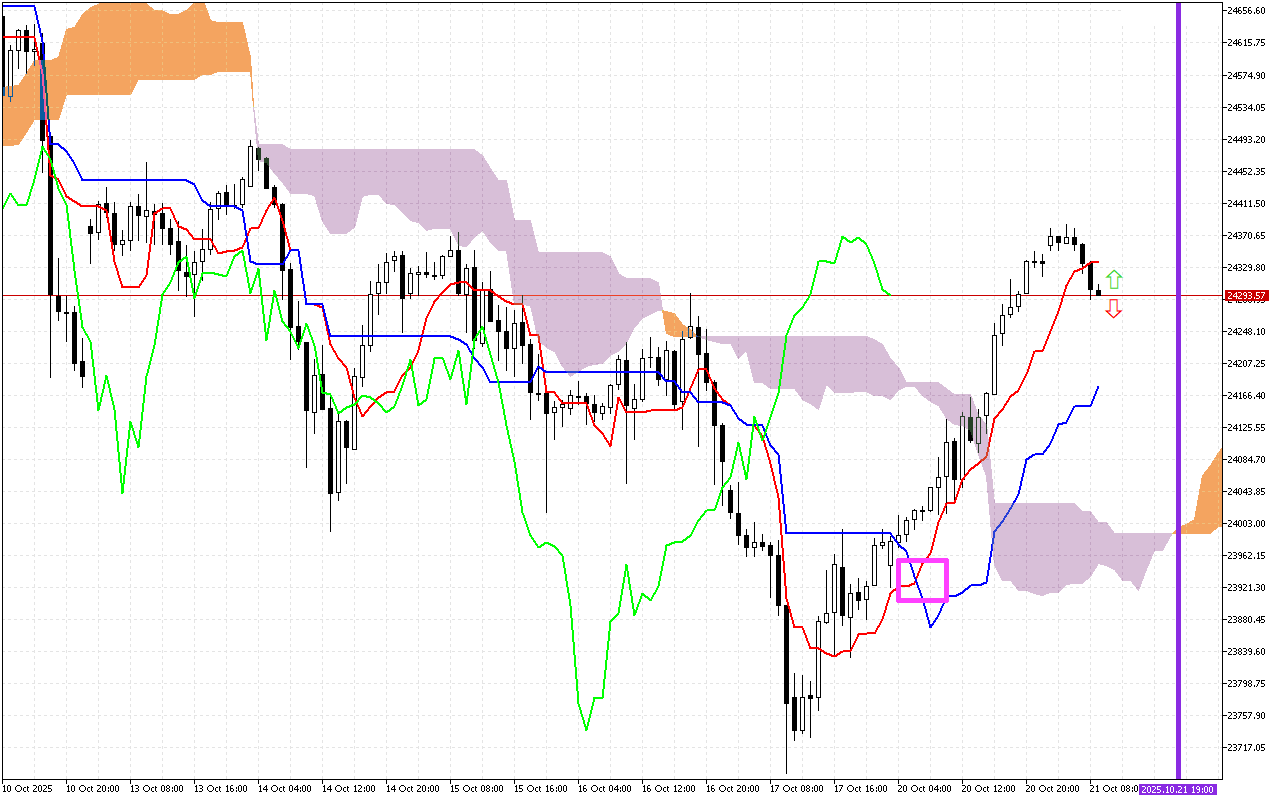Viewport: 1280px width, 800px height.
Task: Click the 24166.40 price axis label
Action: click(x=1246, y=395)
